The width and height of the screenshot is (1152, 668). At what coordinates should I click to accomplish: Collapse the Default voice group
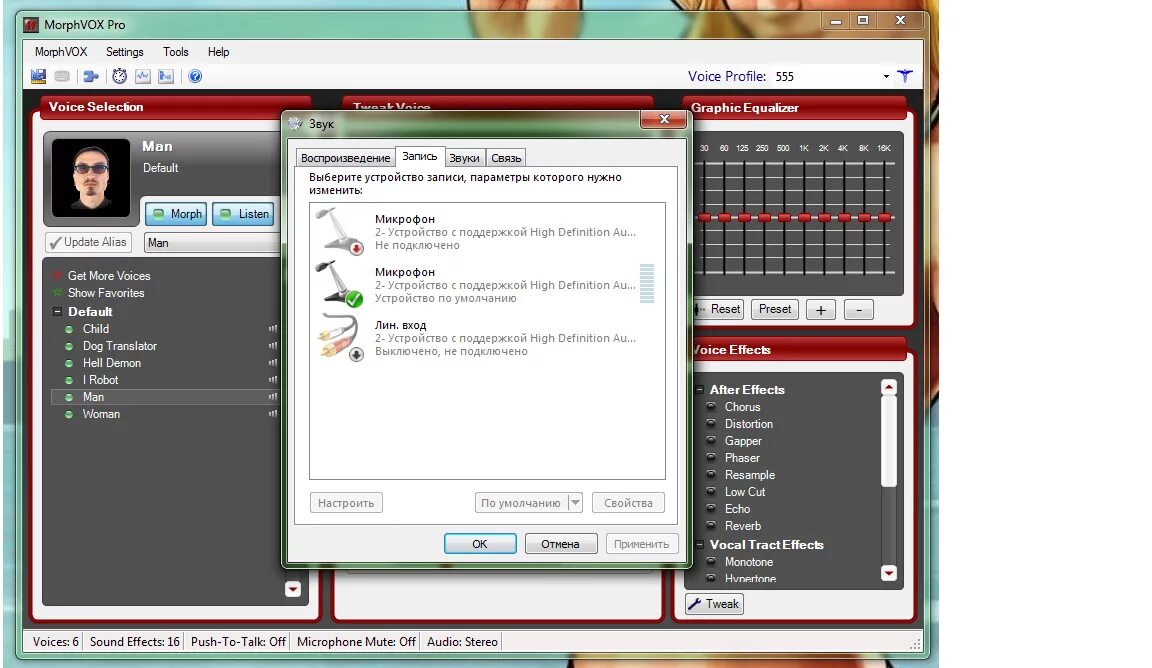[x=57, y=312]
